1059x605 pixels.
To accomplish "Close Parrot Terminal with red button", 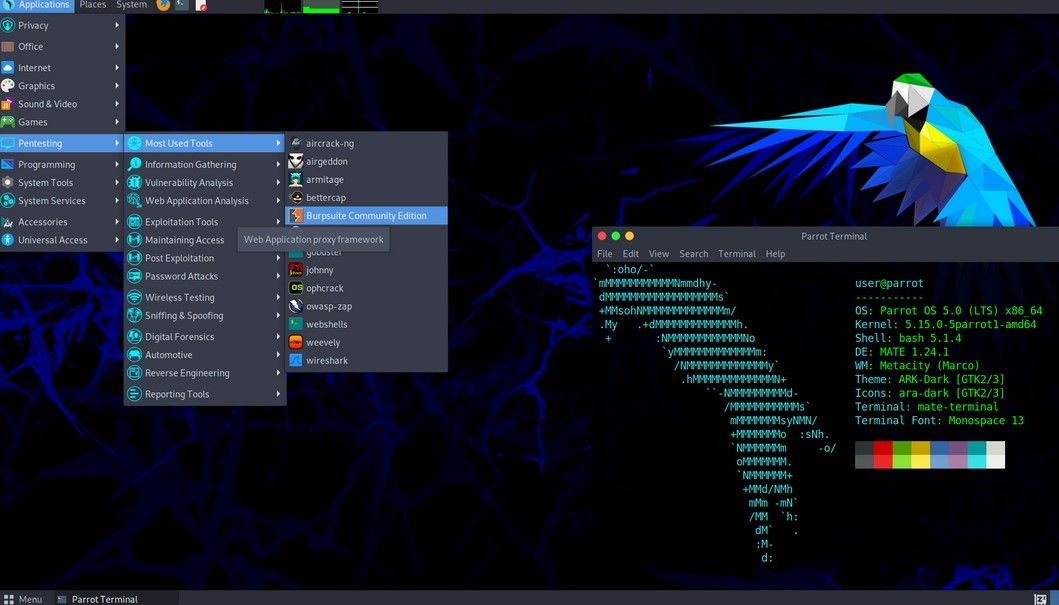I will click(602, 236).
